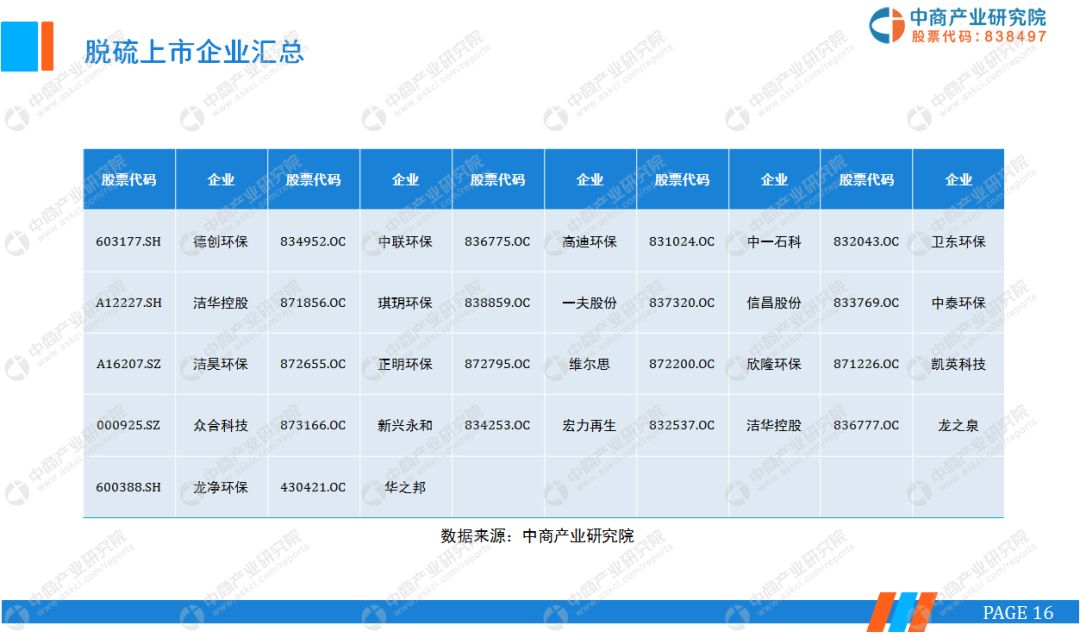Select the stock code 430421.OC
This screenshot has width=1080, height=638.
[313, 487]
